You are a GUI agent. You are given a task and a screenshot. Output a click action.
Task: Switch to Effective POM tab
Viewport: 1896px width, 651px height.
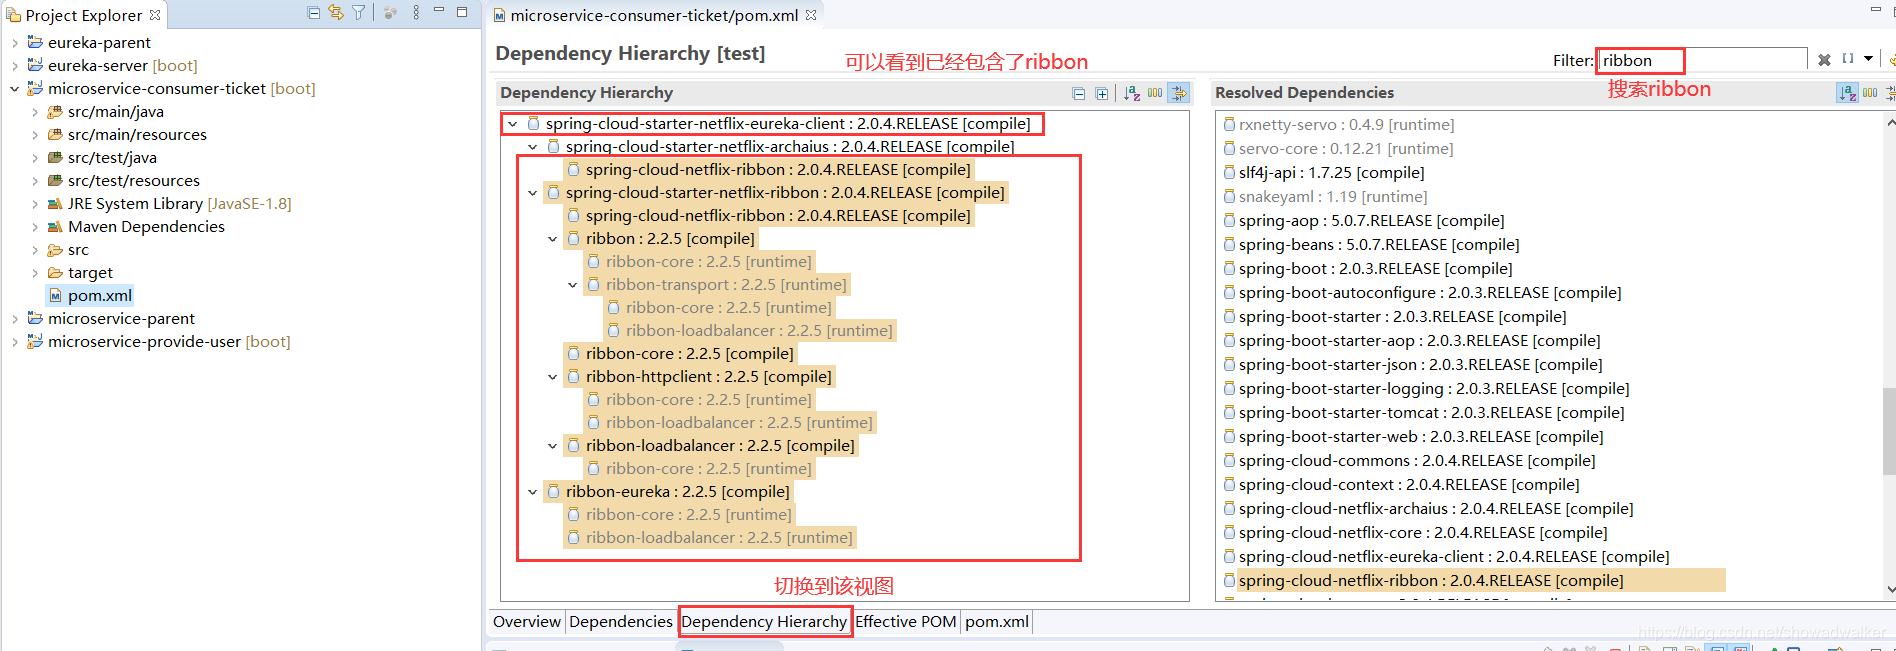[905, 622]
